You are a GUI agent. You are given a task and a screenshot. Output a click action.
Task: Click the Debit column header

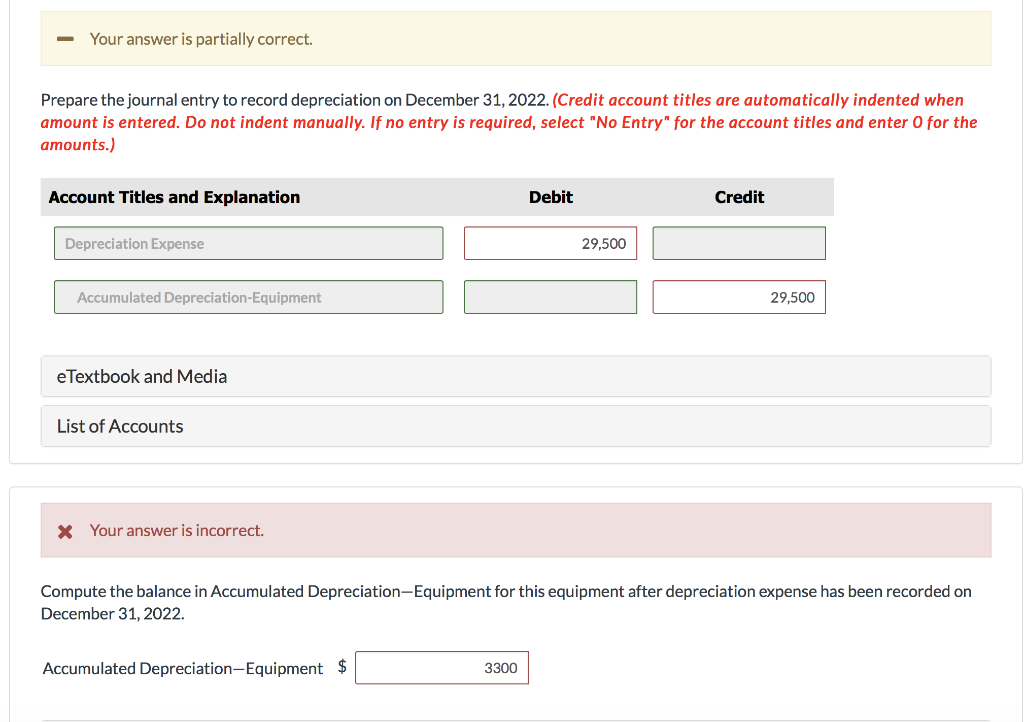coord(550,197)
